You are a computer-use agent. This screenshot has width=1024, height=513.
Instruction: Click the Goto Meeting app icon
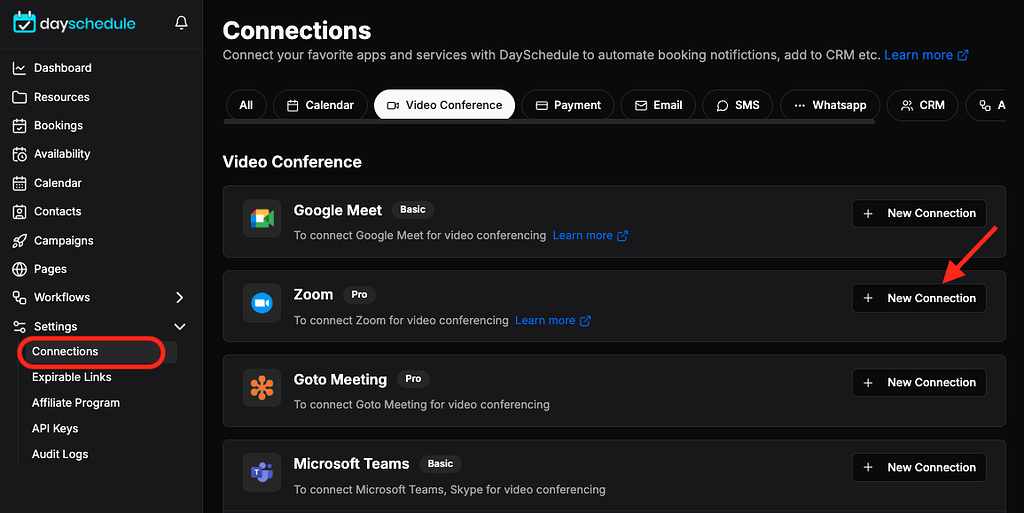tap(262, 387)
